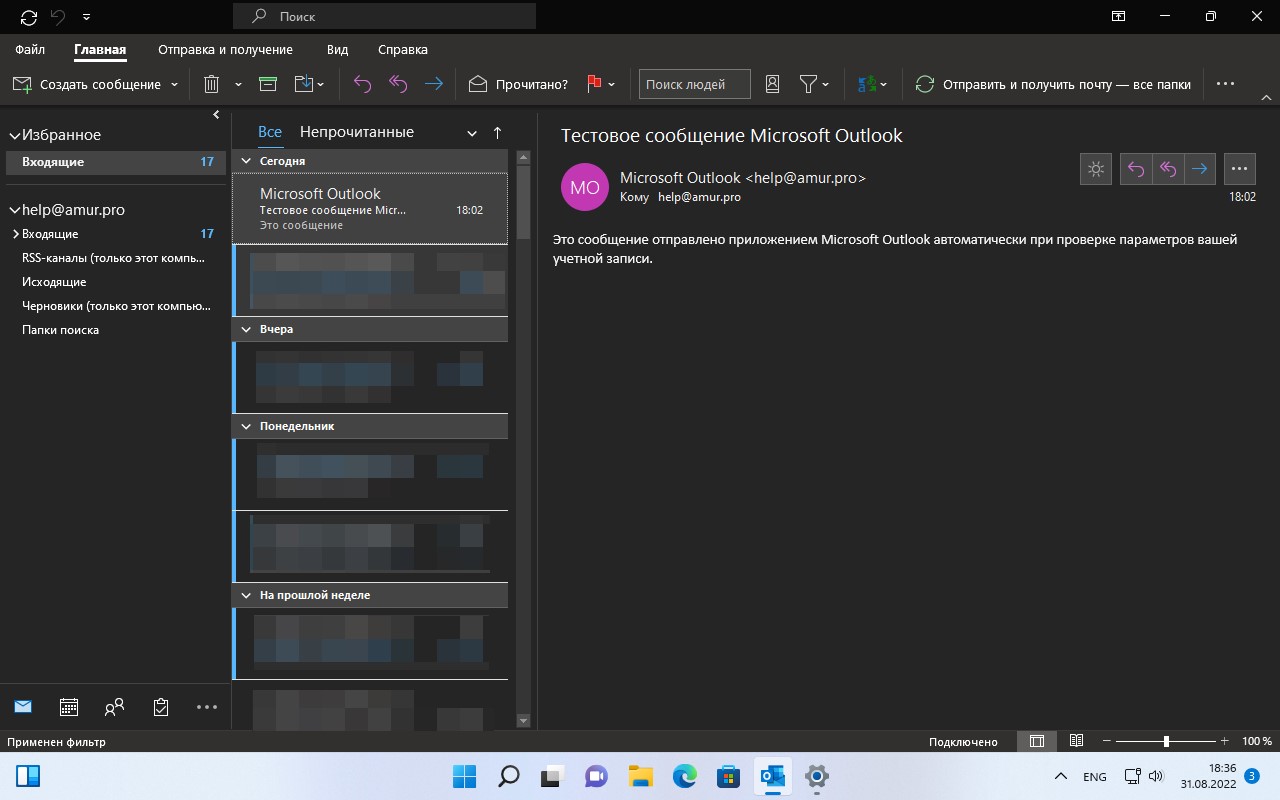The image size is (1280, 800).
Task: Click the MO sender avatar
Action: [585, 187]
